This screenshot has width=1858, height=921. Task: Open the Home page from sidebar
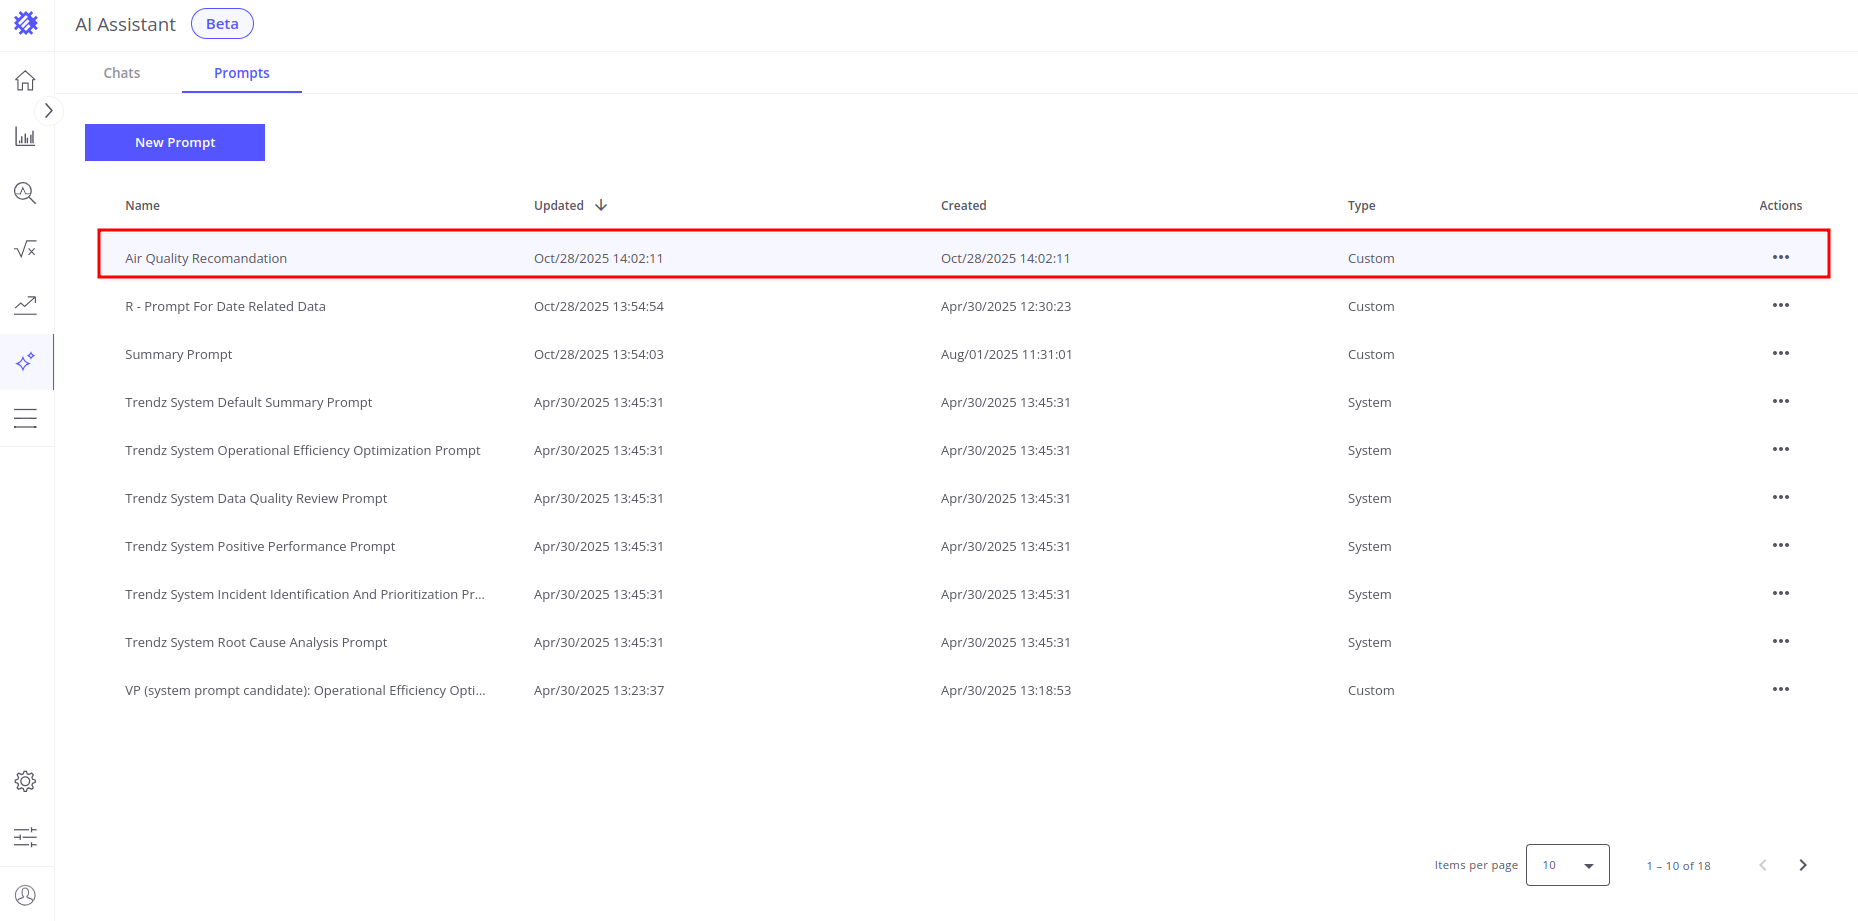click(26, 81)
